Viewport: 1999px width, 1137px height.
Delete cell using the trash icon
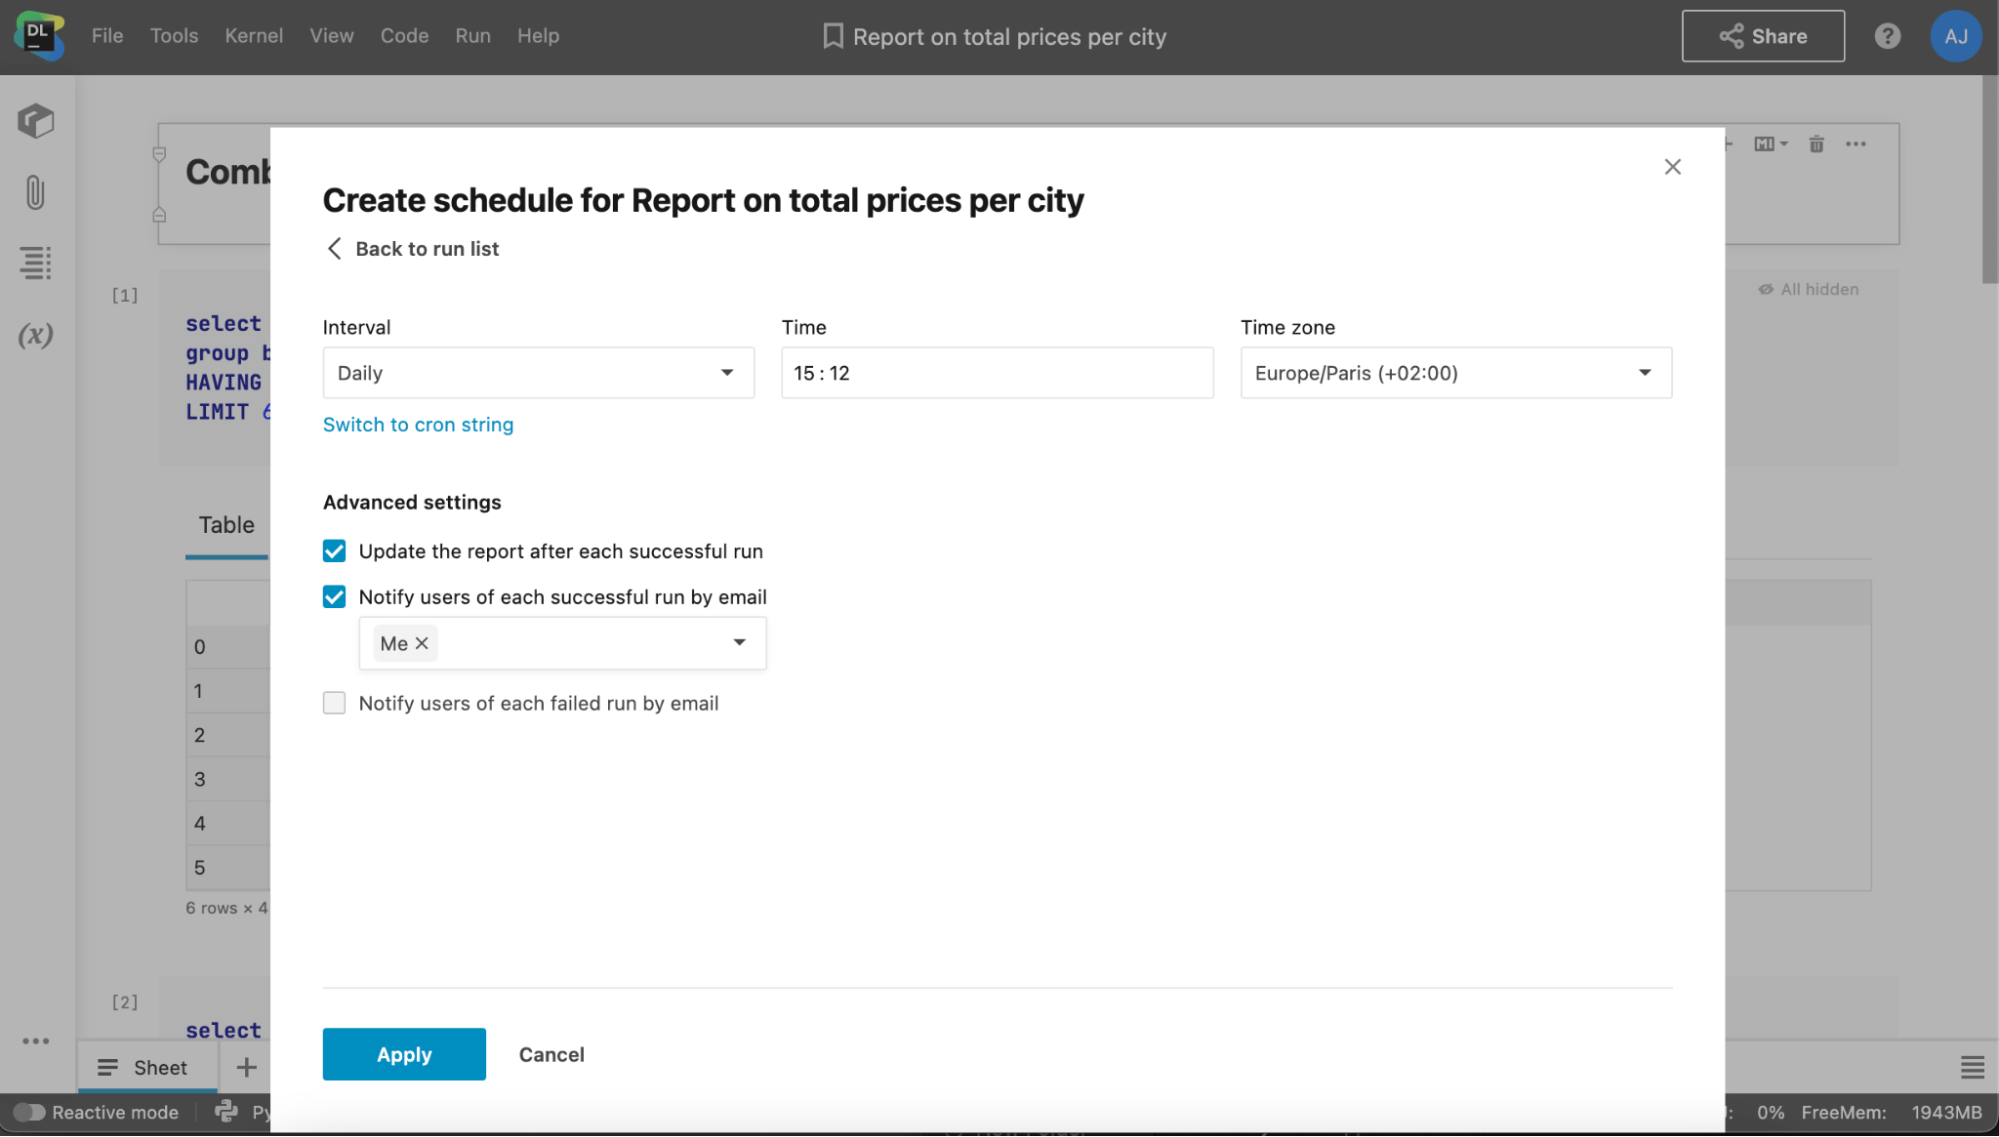coord(1816,144)
